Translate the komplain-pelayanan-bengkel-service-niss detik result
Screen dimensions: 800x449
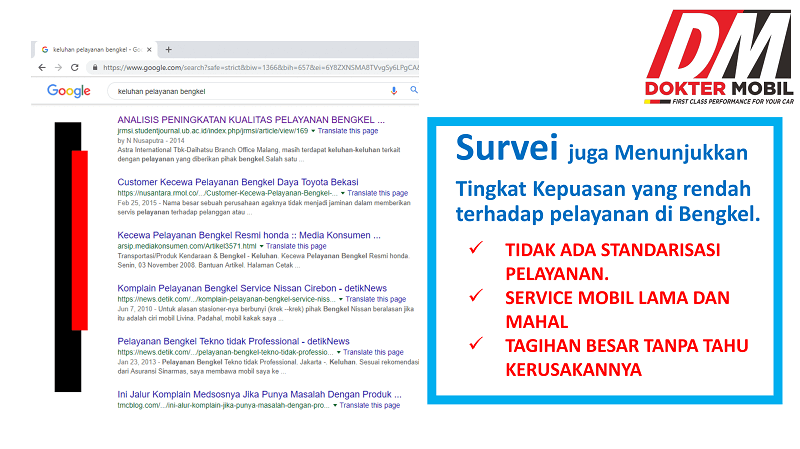coord(376,299)
